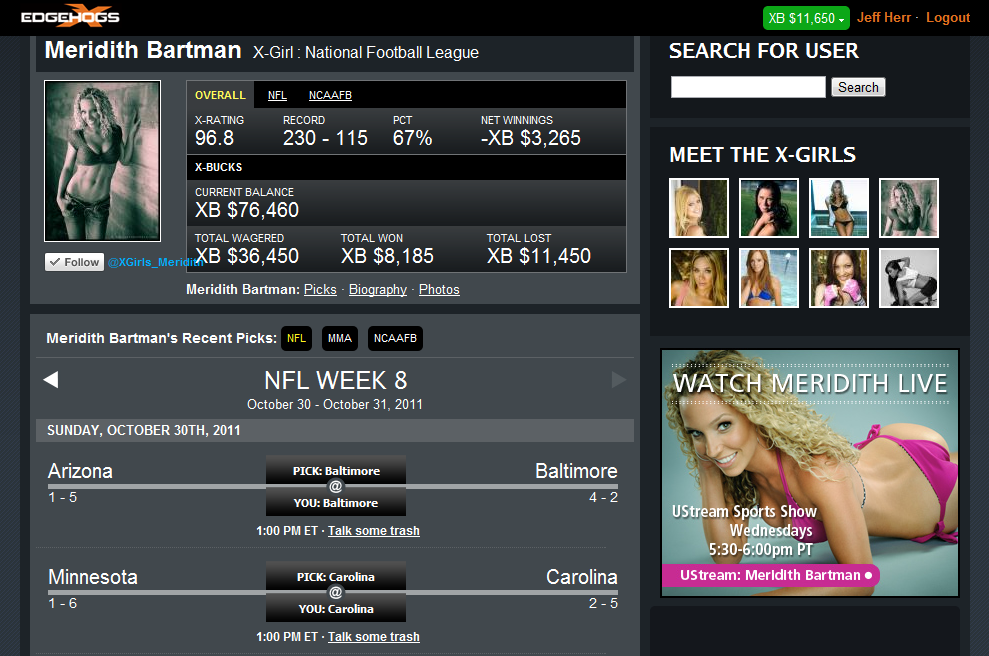Click Talk some trash for Arizona game

tap(373, 530)
